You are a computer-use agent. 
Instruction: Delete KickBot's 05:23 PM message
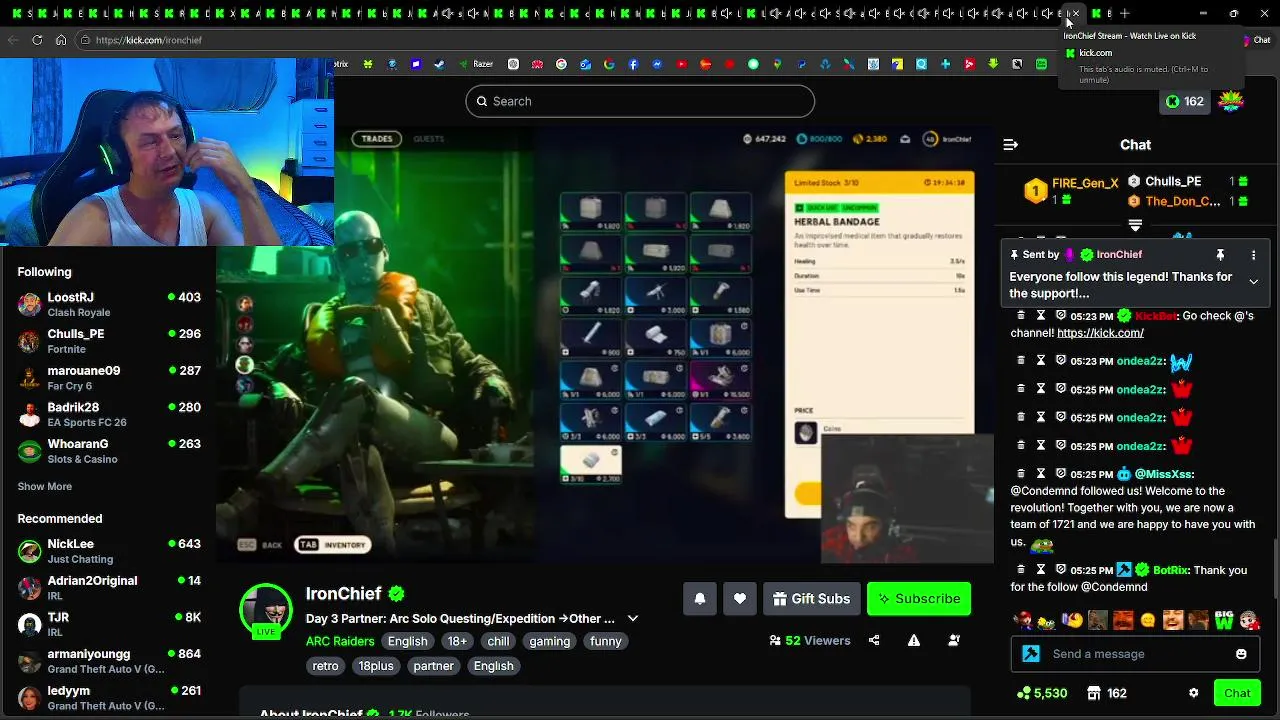click(x=1021, y=316)
